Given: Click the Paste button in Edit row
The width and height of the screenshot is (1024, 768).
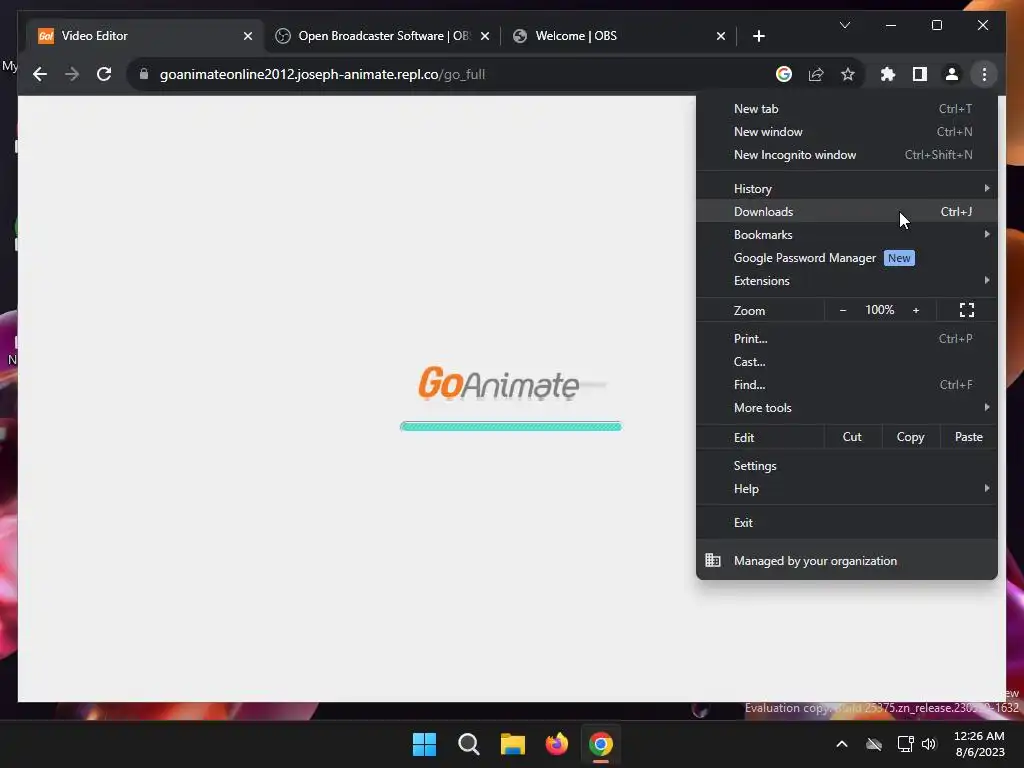Looking at the screenshot, I should tap(968, 437).
